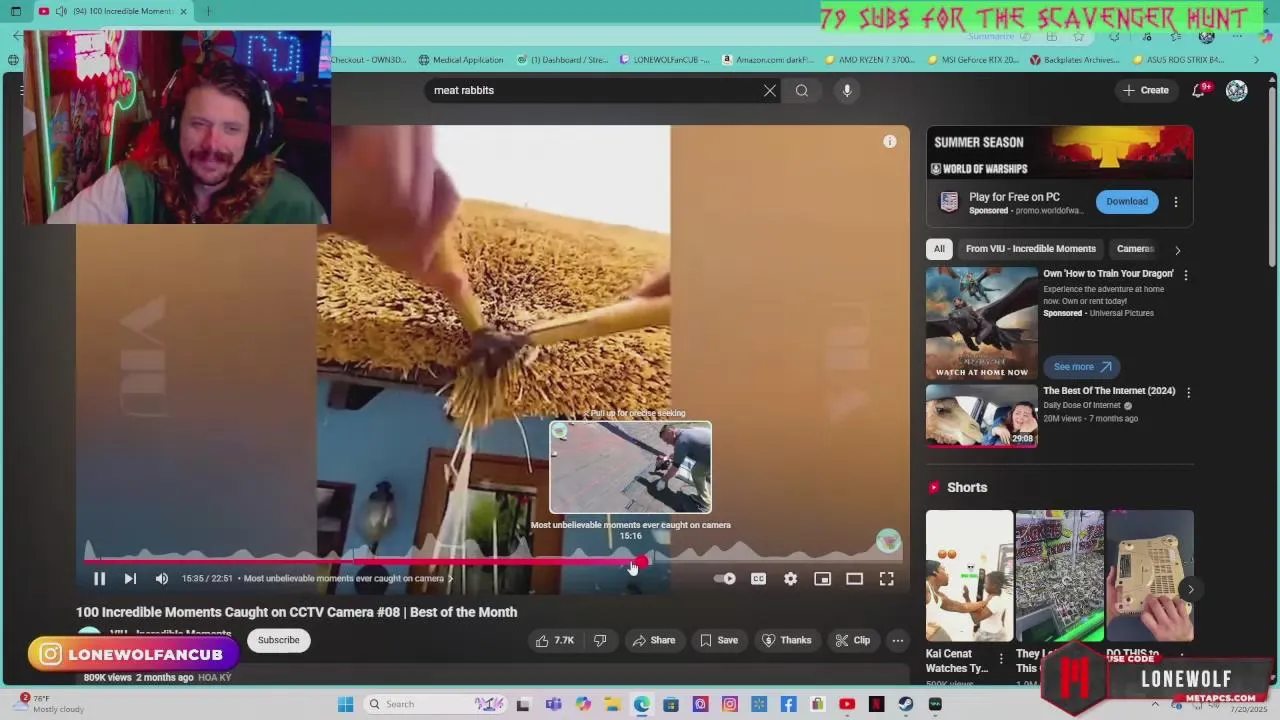Viewport: 1280px width, 720px height.
Task: Close the current browser tab
Action: [x=183, y=11]
